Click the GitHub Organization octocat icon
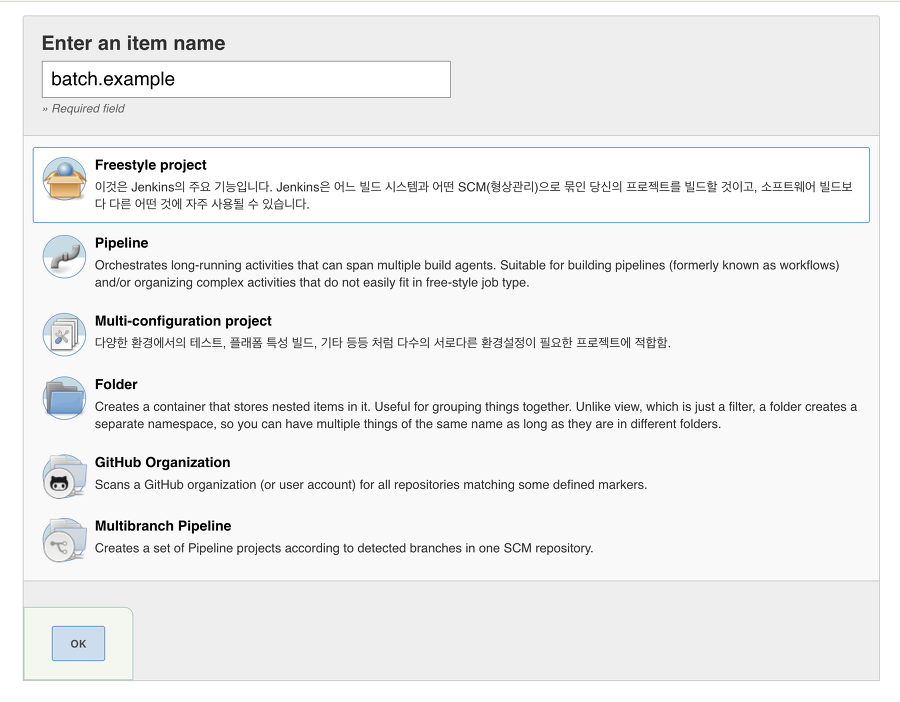Screen dimensions: 900x702 [64, 476]
